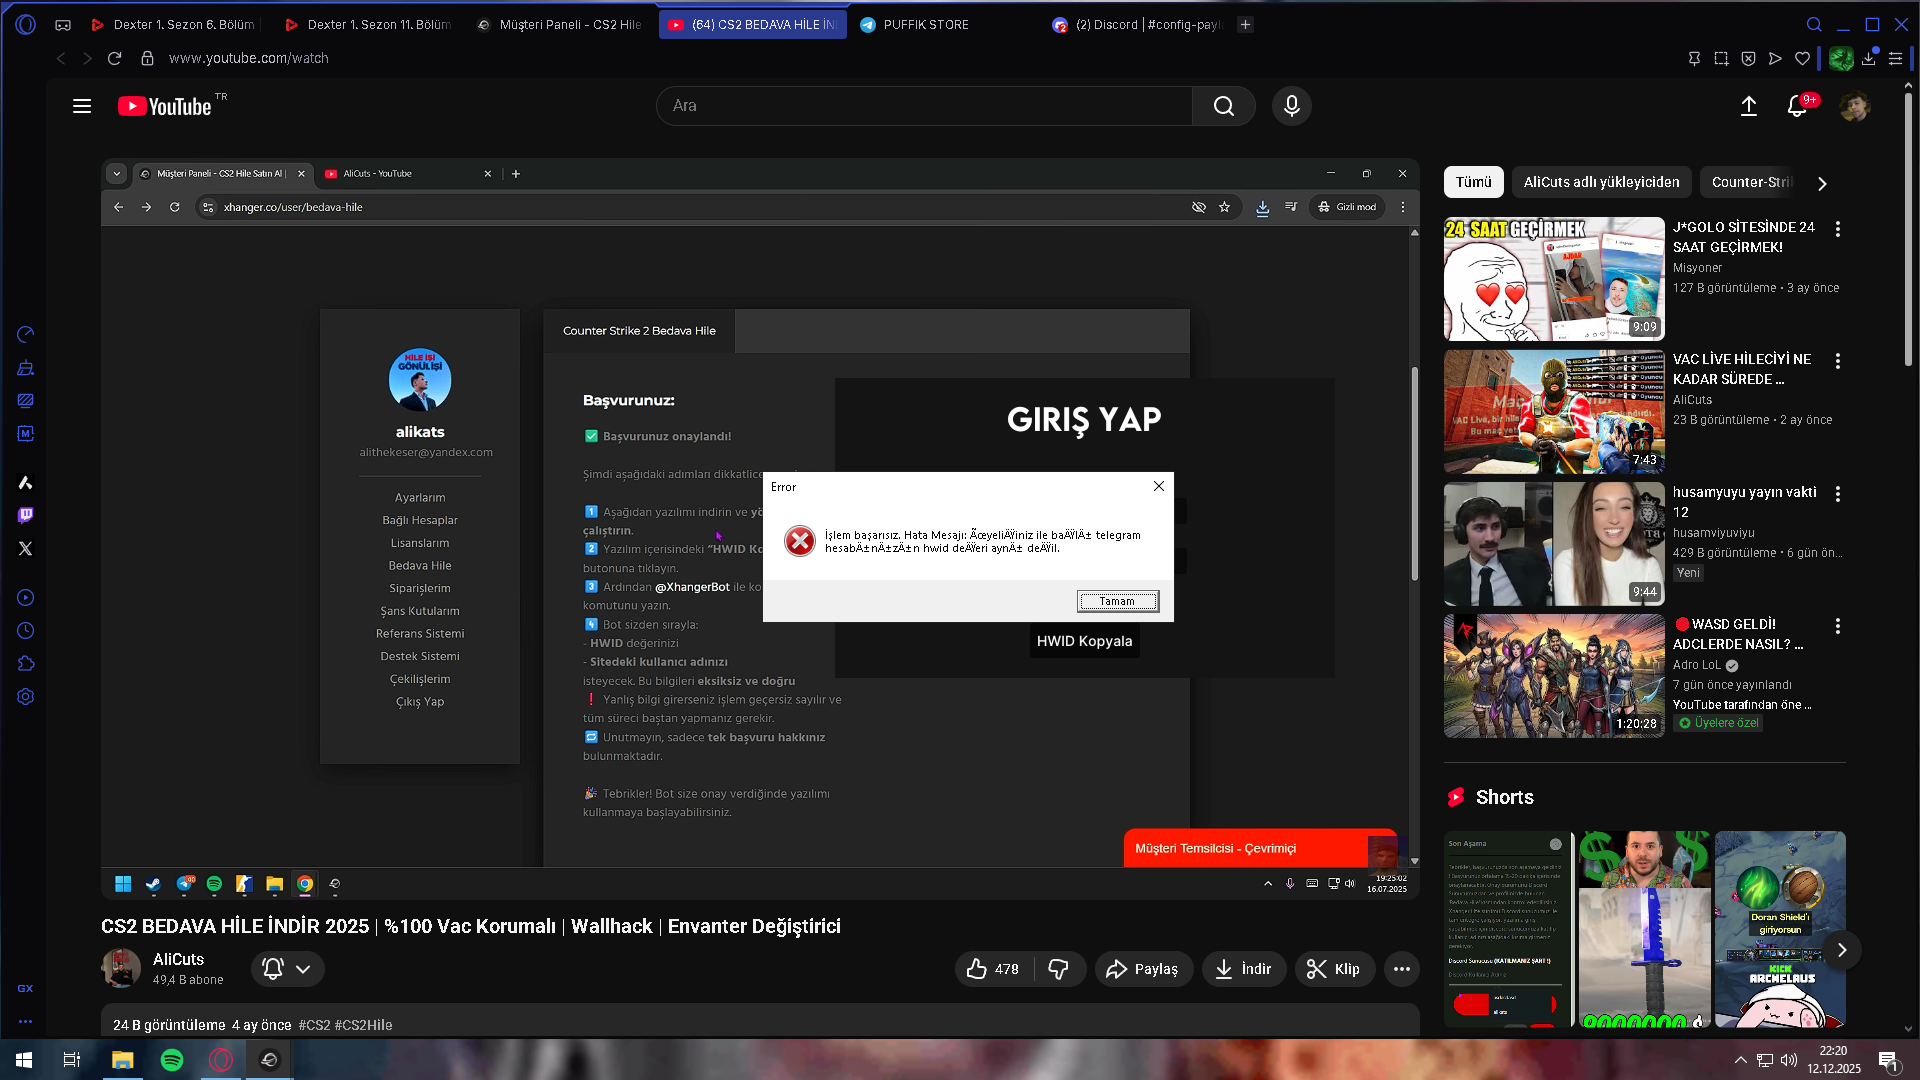Open Extensions puzzle icon in sidebar
Screen dimensions: 1920x1080
26,664
